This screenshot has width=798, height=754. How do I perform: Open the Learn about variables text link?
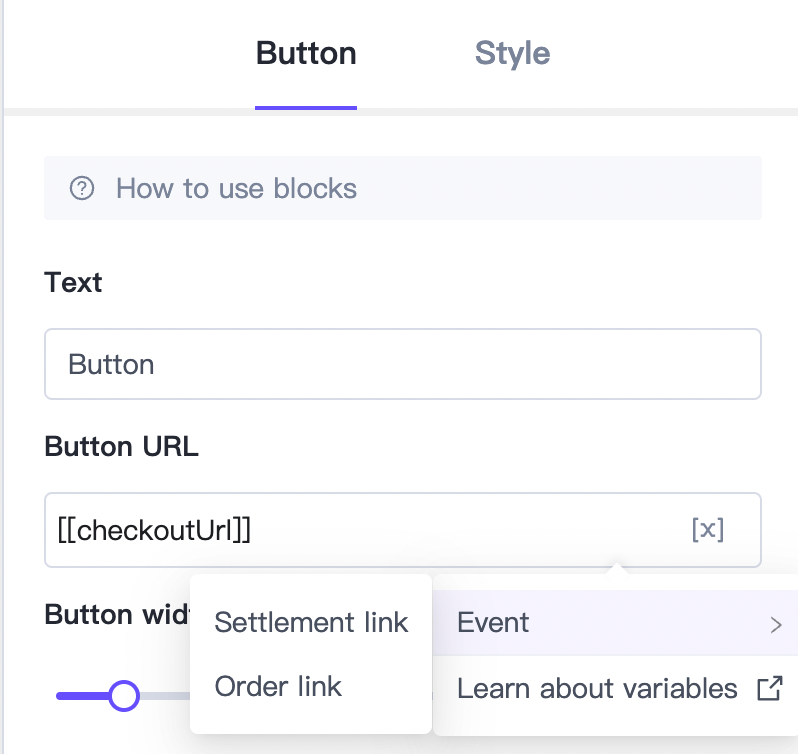point(597,688)
